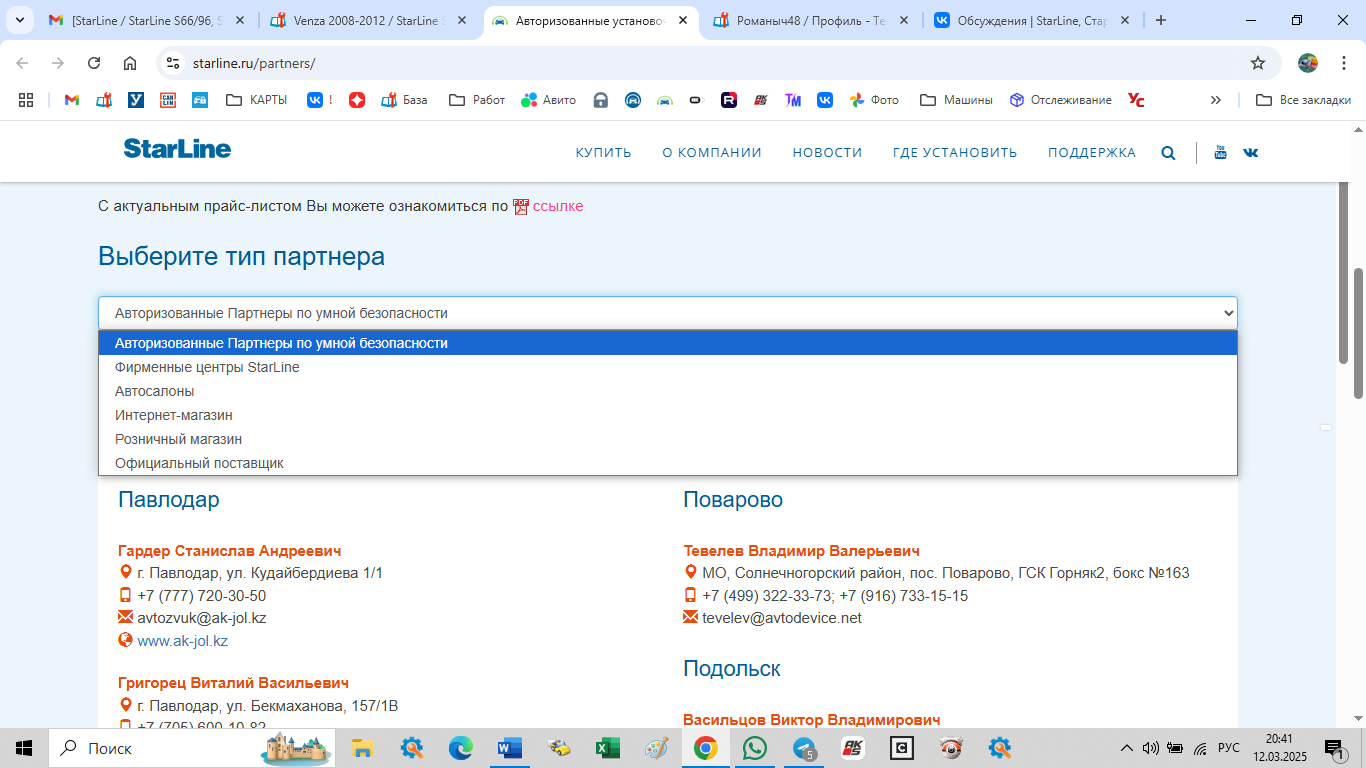Go to browser home page
1366x768 pixels.
pyautogui.click(x=130, y=63)
